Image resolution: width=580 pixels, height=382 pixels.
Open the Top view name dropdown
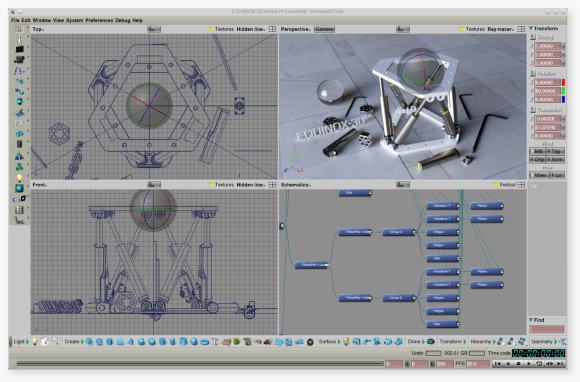pos(38,29)
